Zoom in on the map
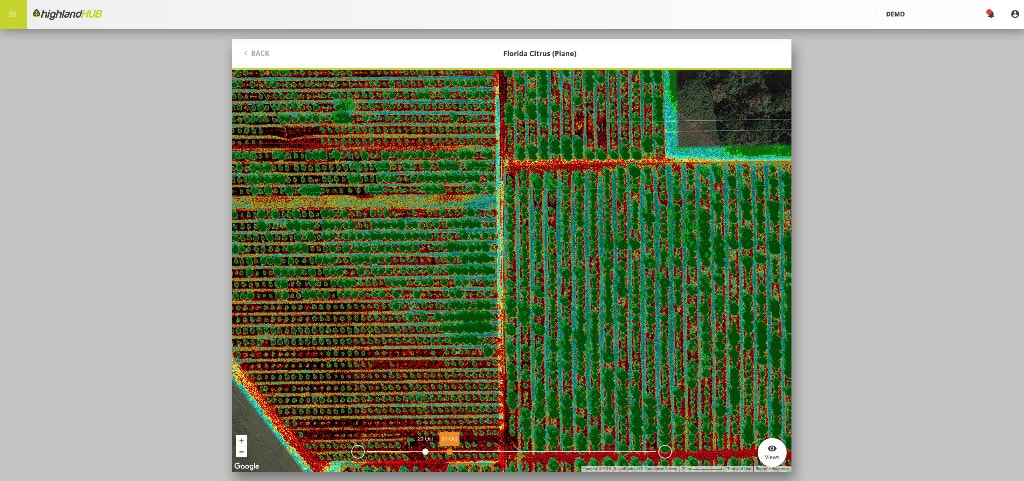 click(241, 441)
